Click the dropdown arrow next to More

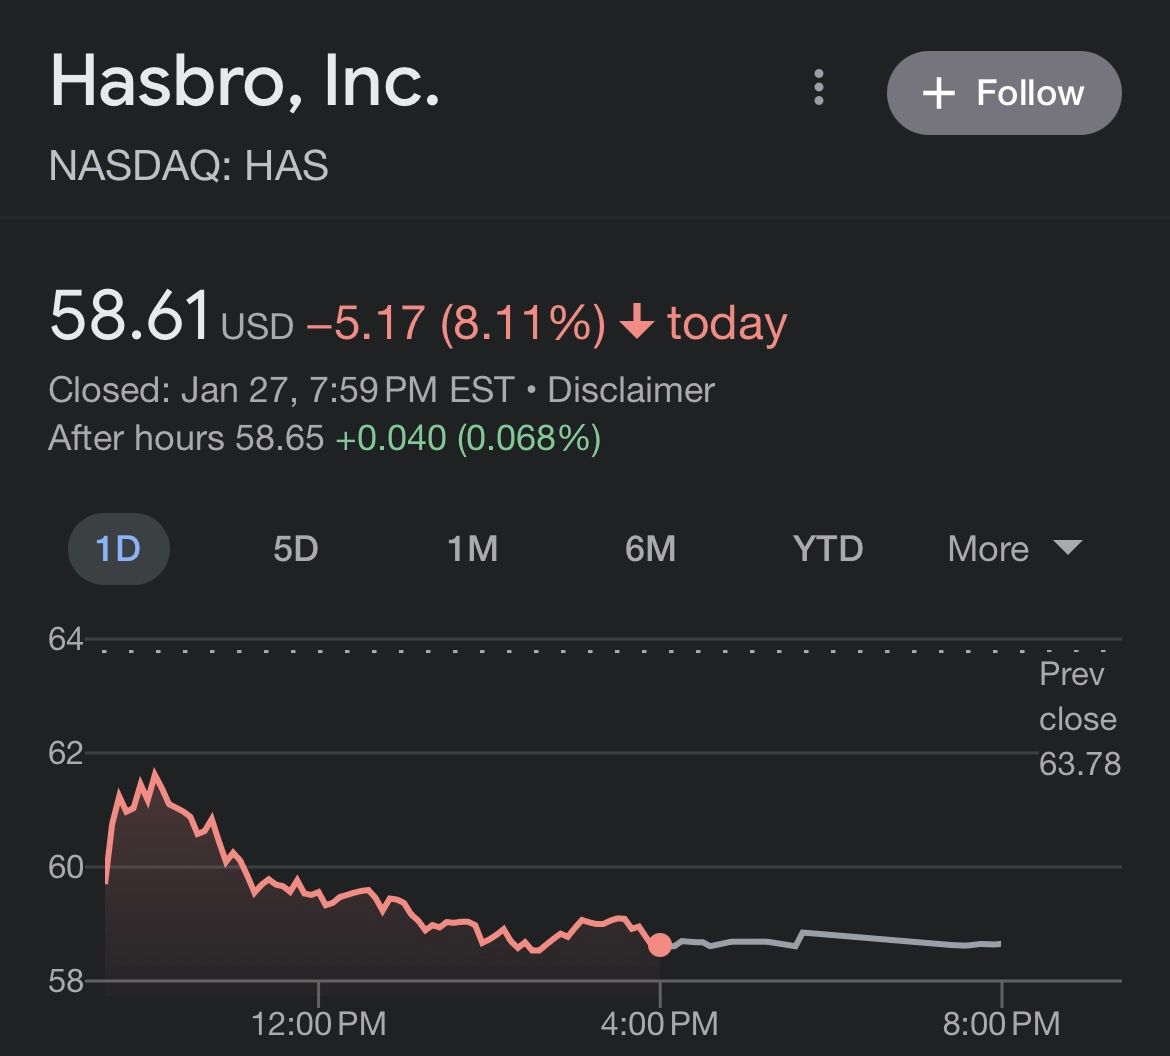pos(1067,547)
